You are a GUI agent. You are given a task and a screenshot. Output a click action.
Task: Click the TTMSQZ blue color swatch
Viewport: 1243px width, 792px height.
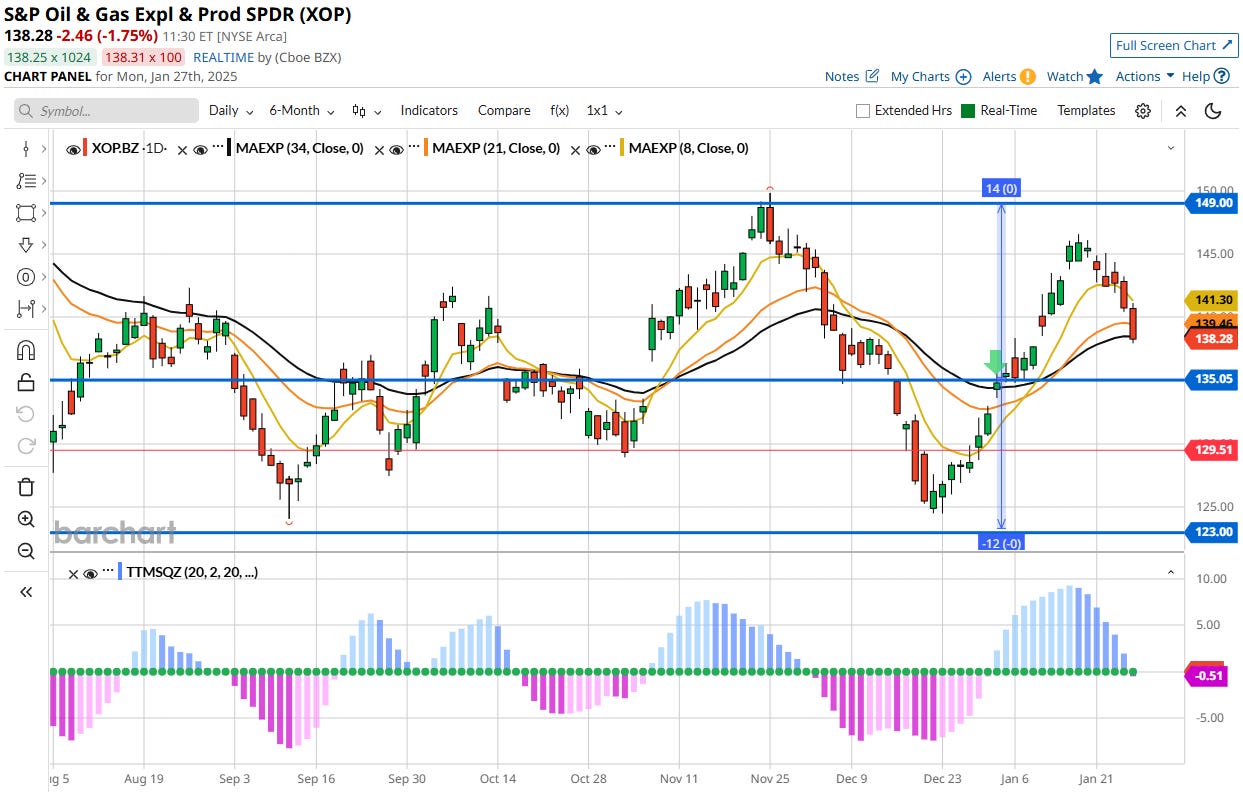[120, 573]
